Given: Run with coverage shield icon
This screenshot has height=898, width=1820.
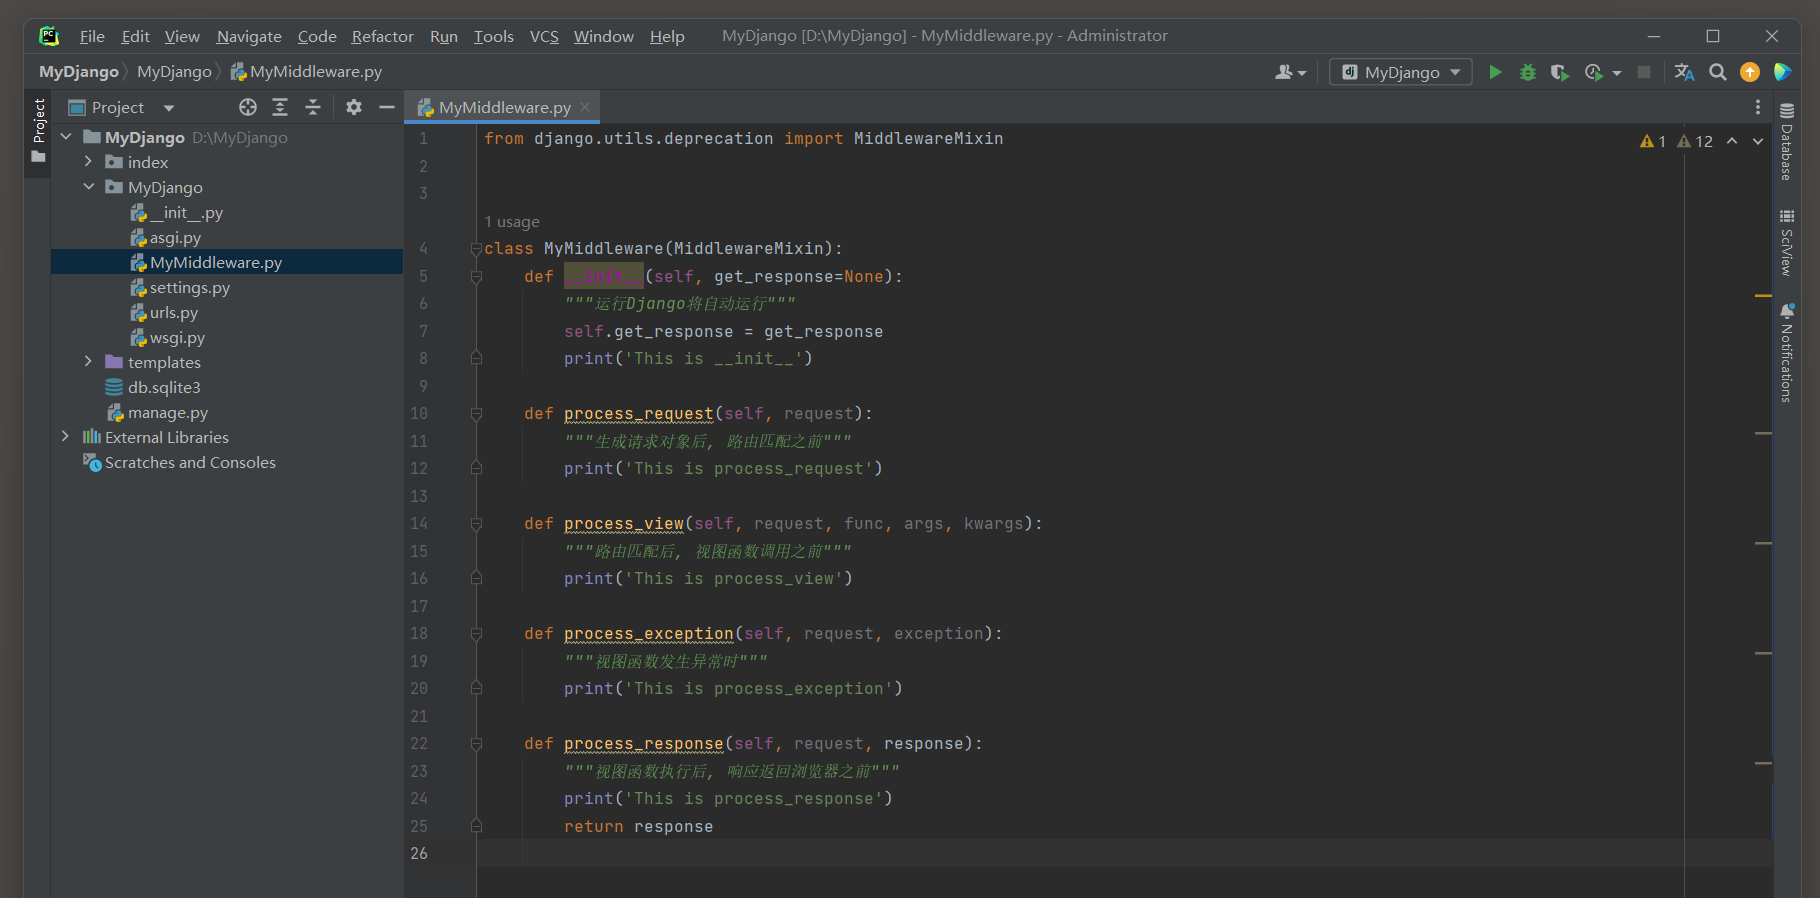Looking at the screenshot, I should [x=1559, y=72].
